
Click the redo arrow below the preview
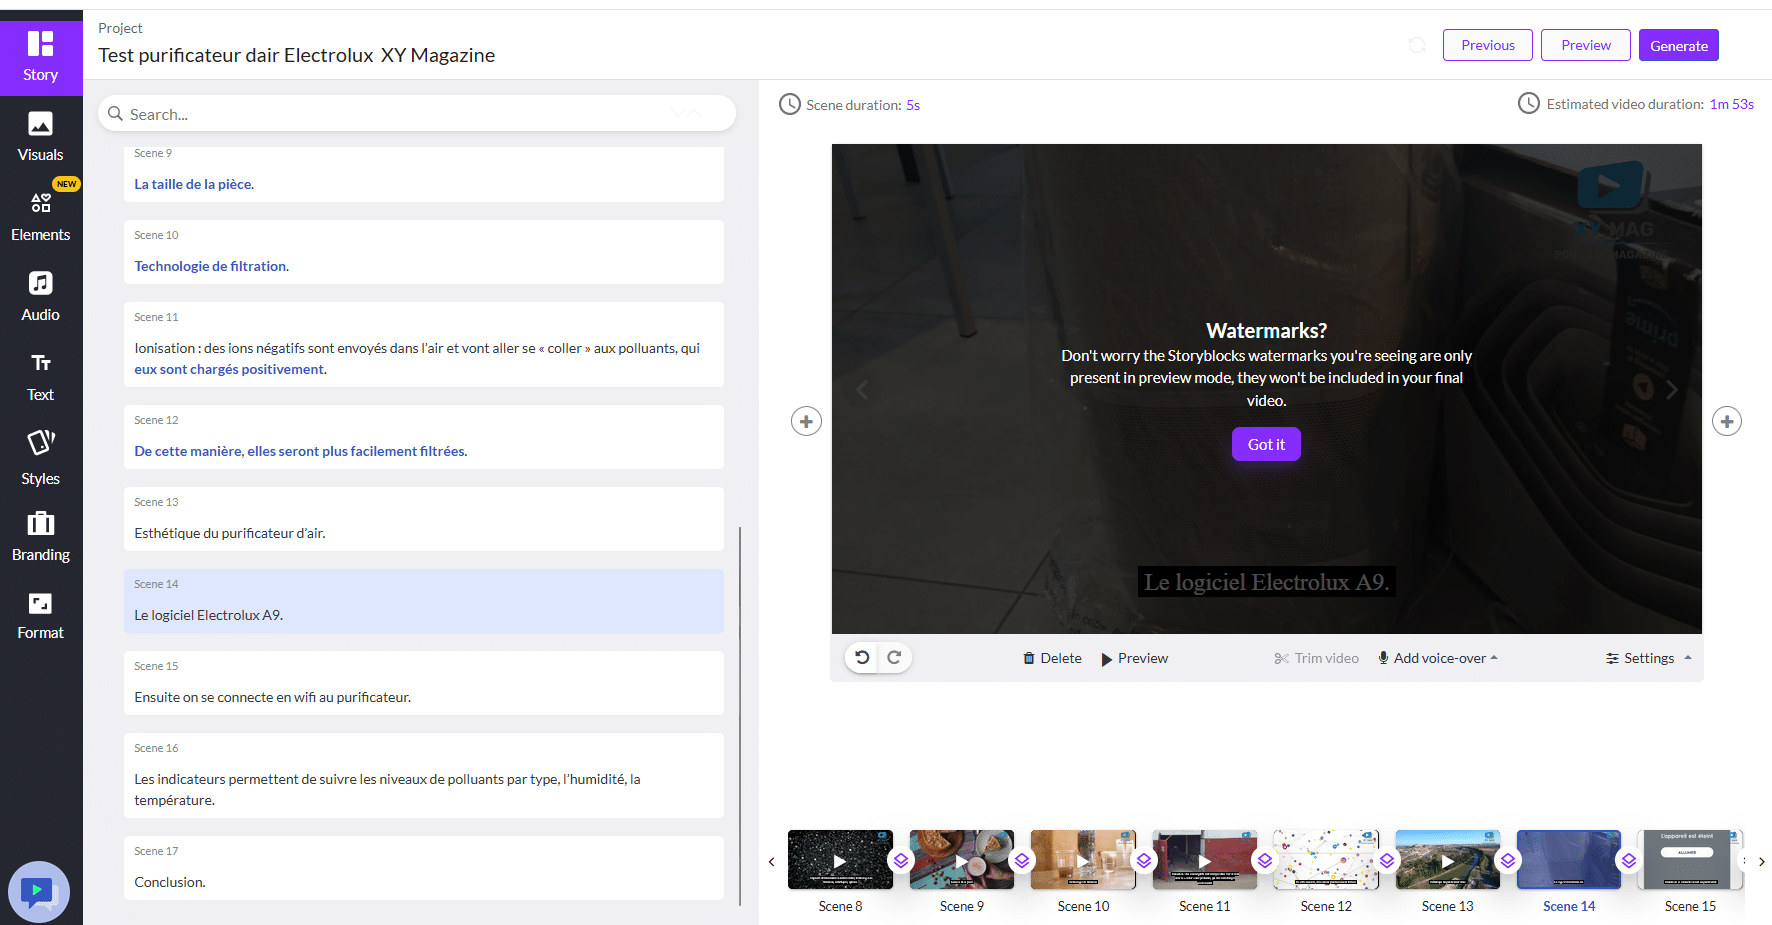pyautogui.click(x=894, y=657)
